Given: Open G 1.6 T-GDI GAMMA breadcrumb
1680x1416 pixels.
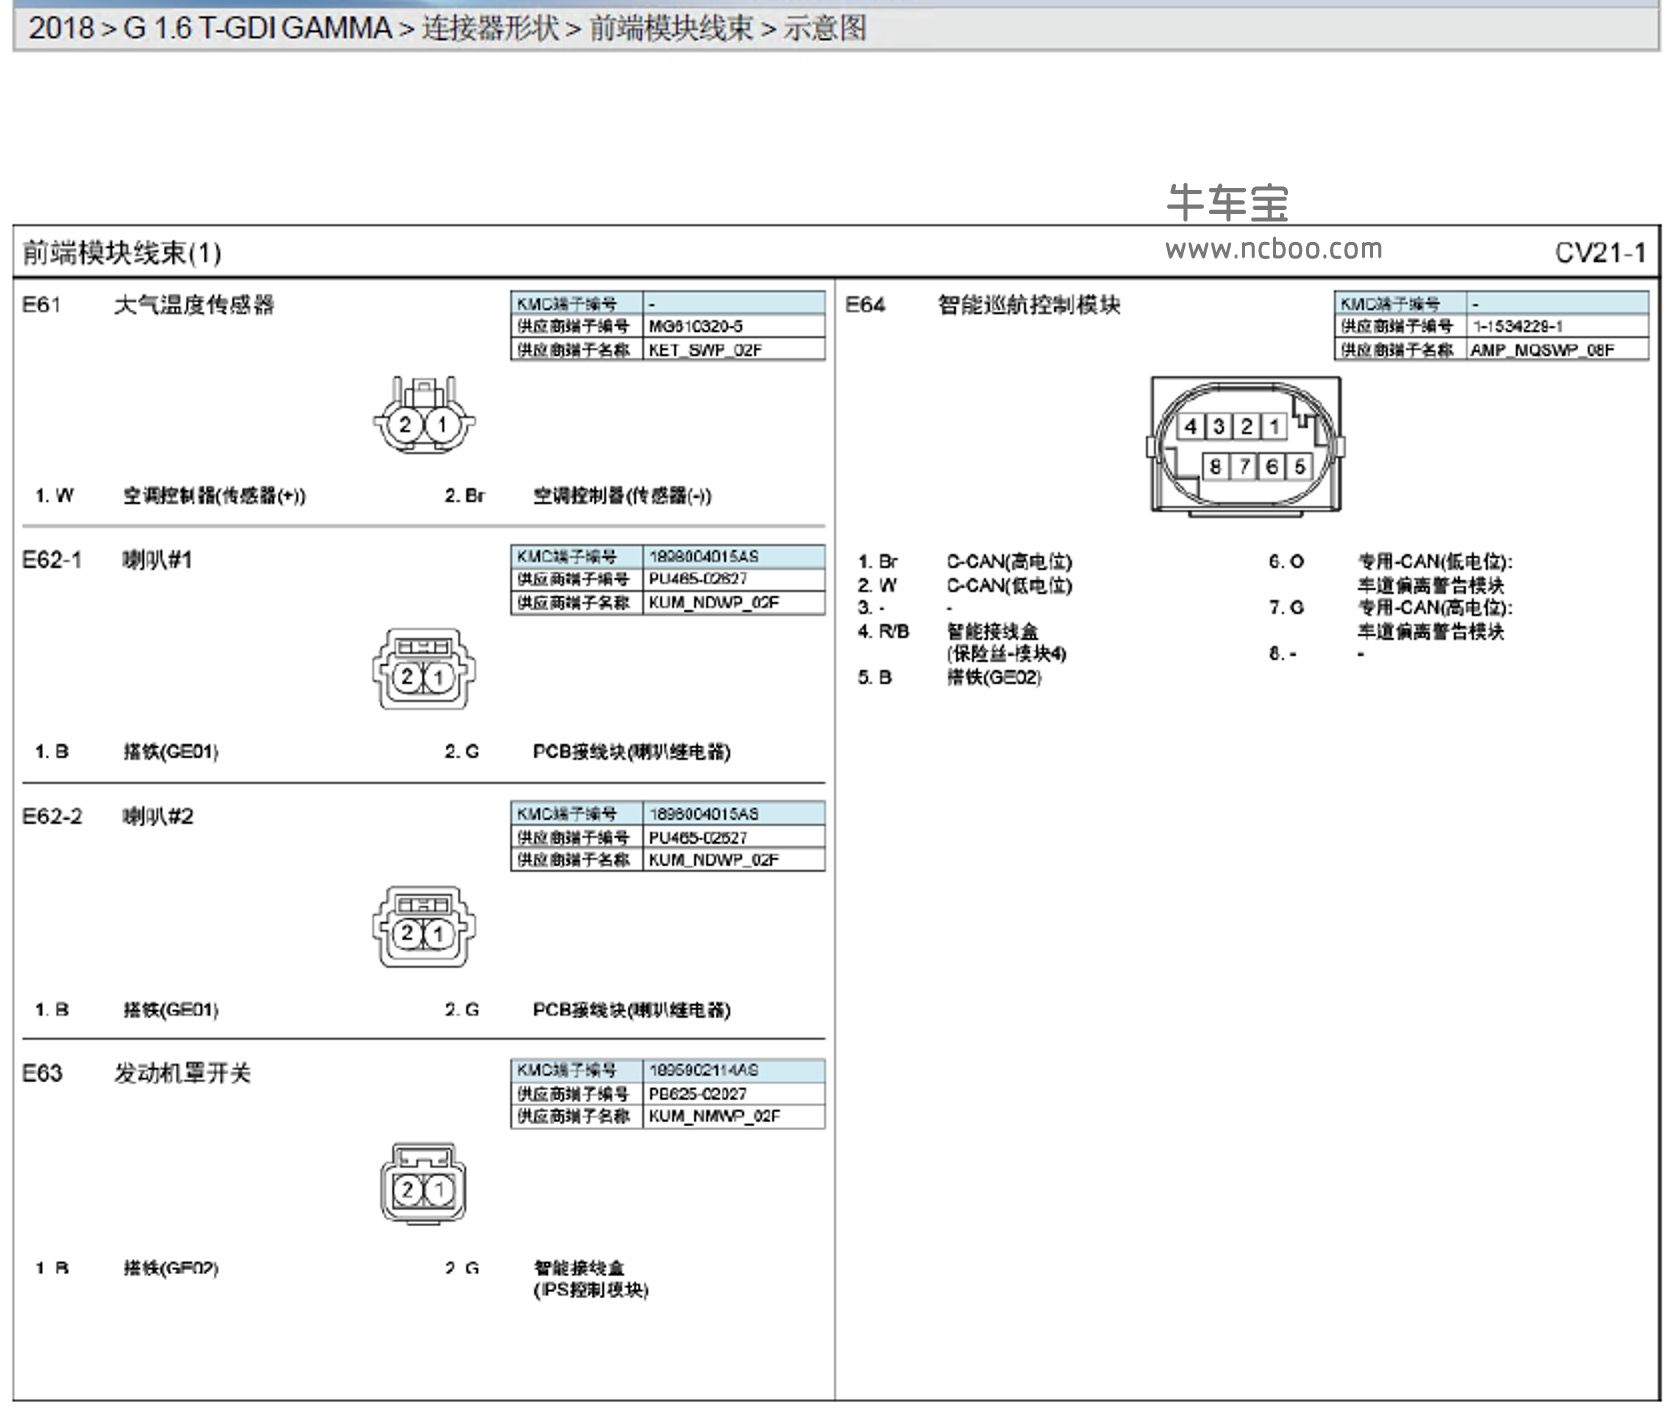Looking at the screenshot, I should [258, 28].
